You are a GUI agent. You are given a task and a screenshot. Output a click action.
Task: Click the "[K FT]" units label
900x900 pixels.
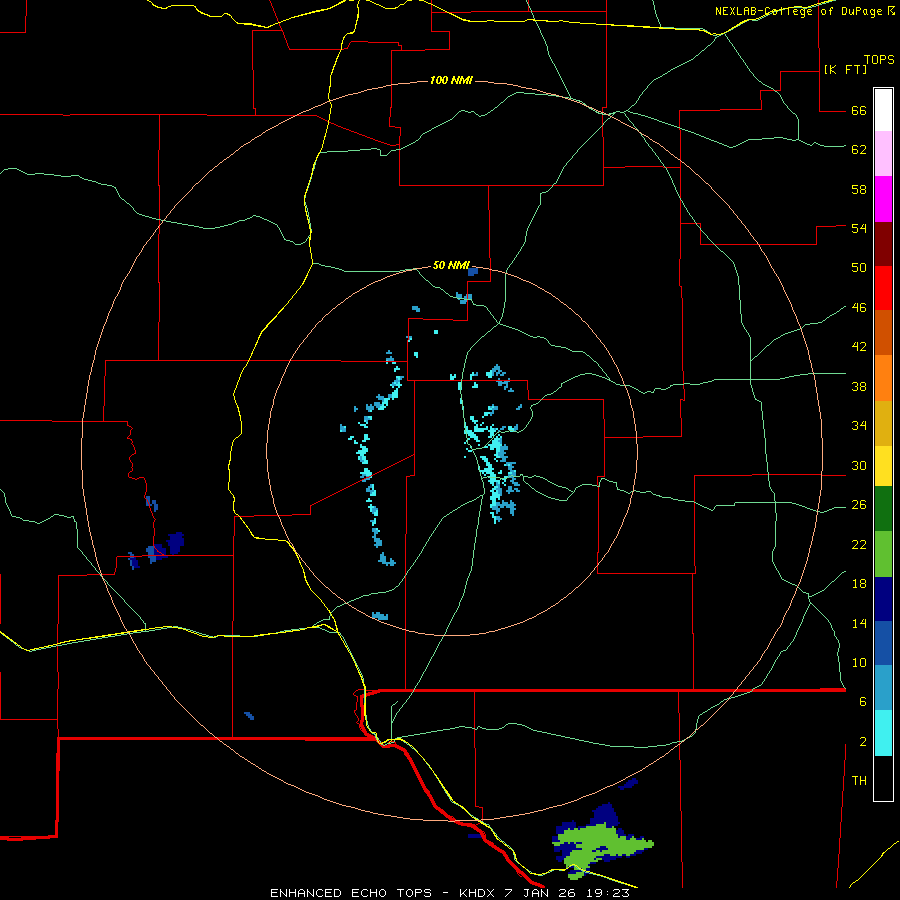tap(845, 69)
